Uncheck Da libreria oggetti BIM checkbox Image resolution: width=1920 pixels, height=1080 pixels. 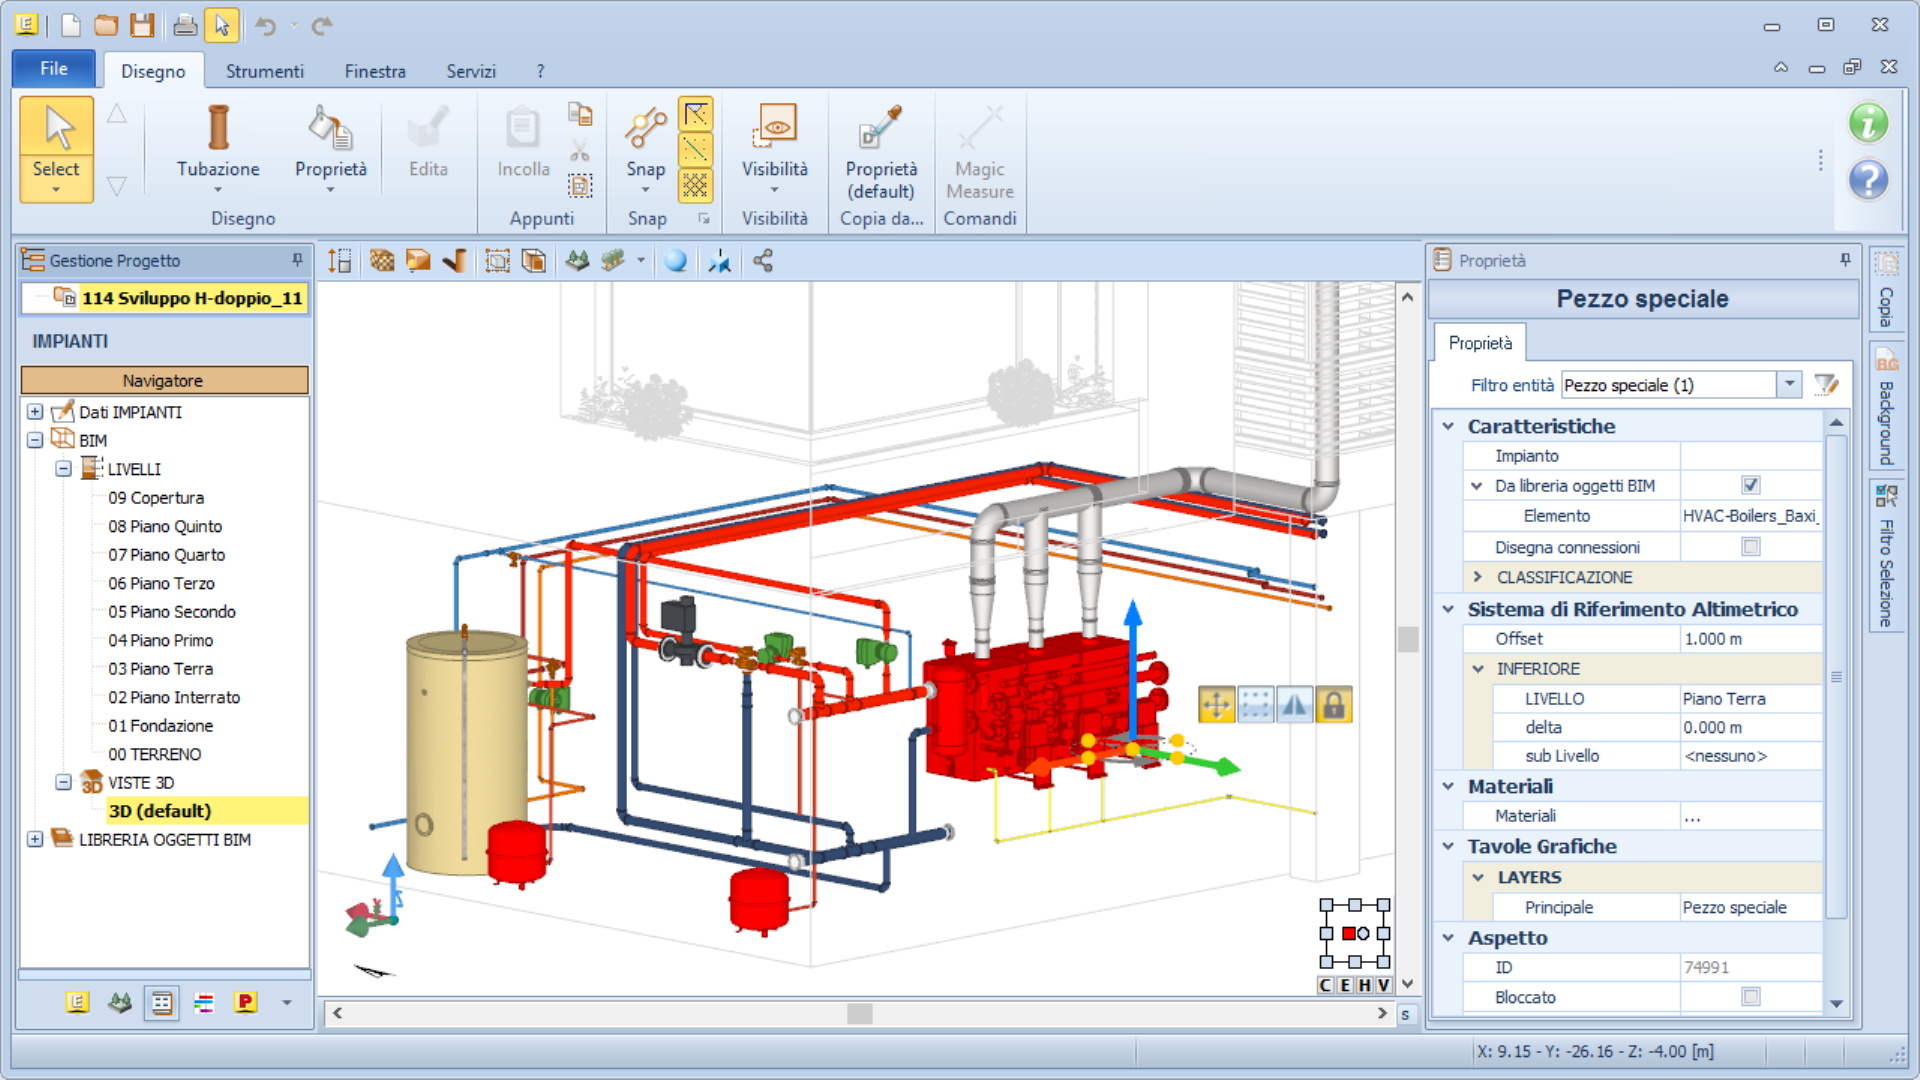click(x=1750, y=486)
